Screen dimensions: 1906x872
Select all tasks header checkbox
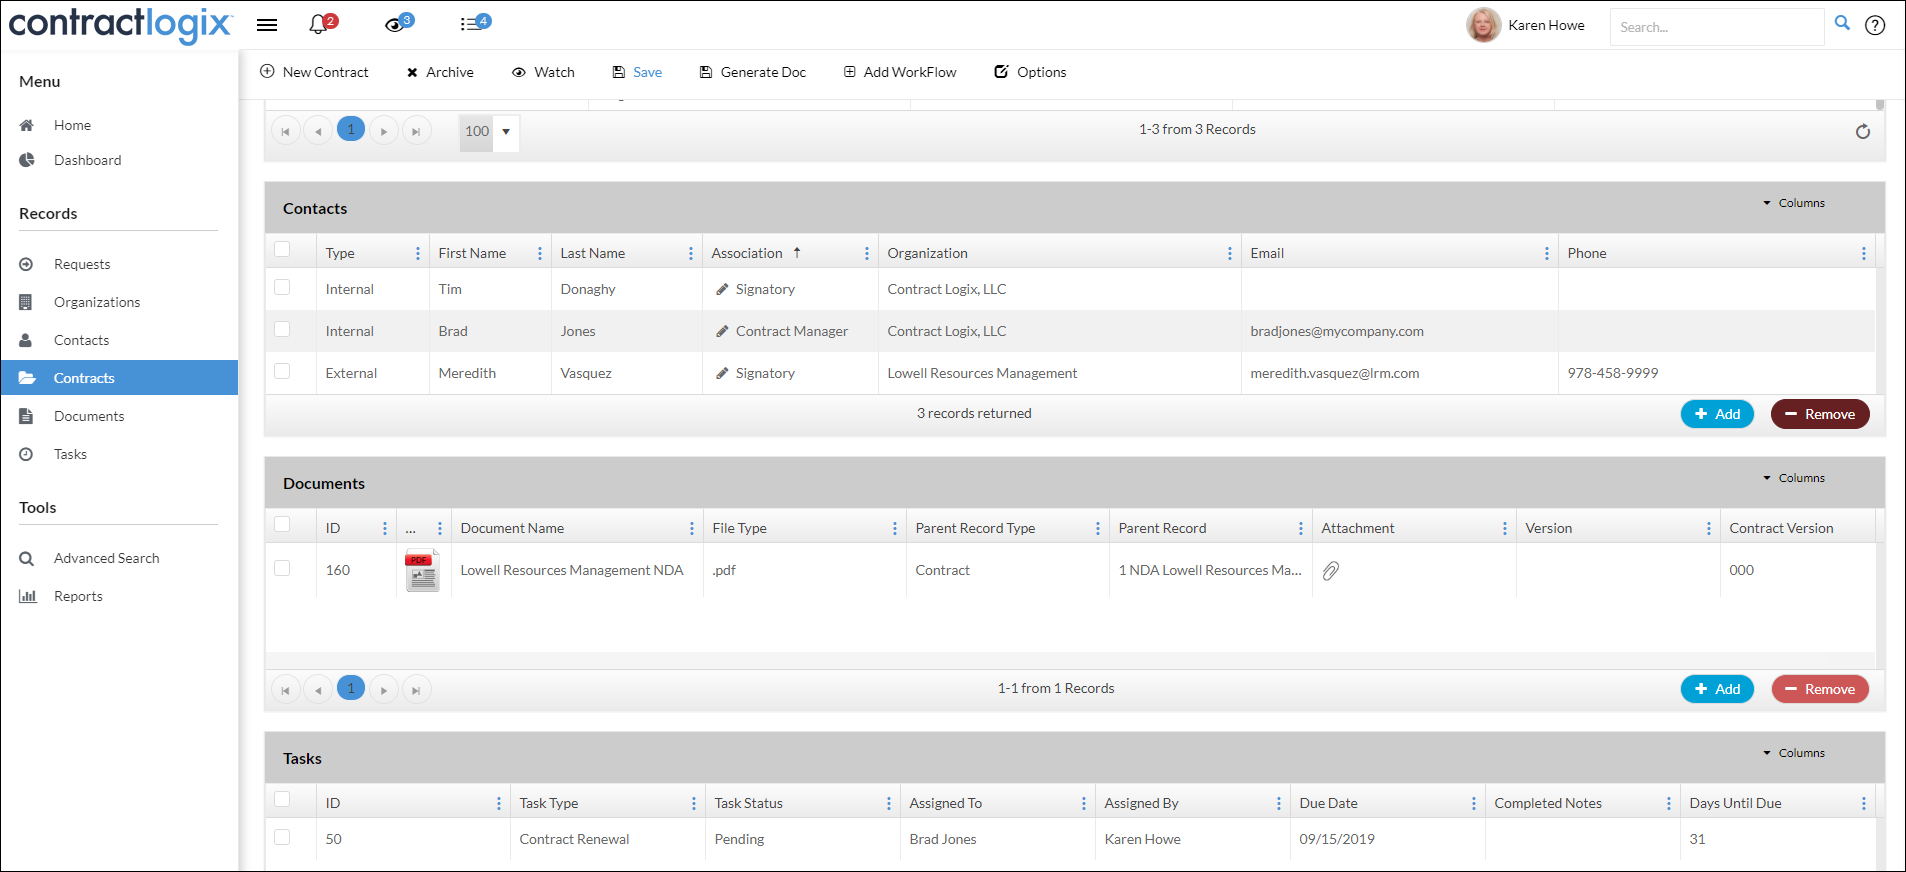pos(282,799)
